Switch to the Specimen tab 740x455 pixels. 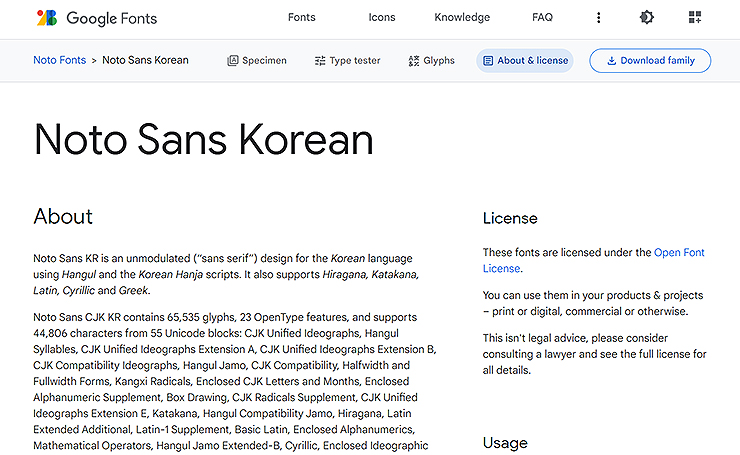pos(257,60)
